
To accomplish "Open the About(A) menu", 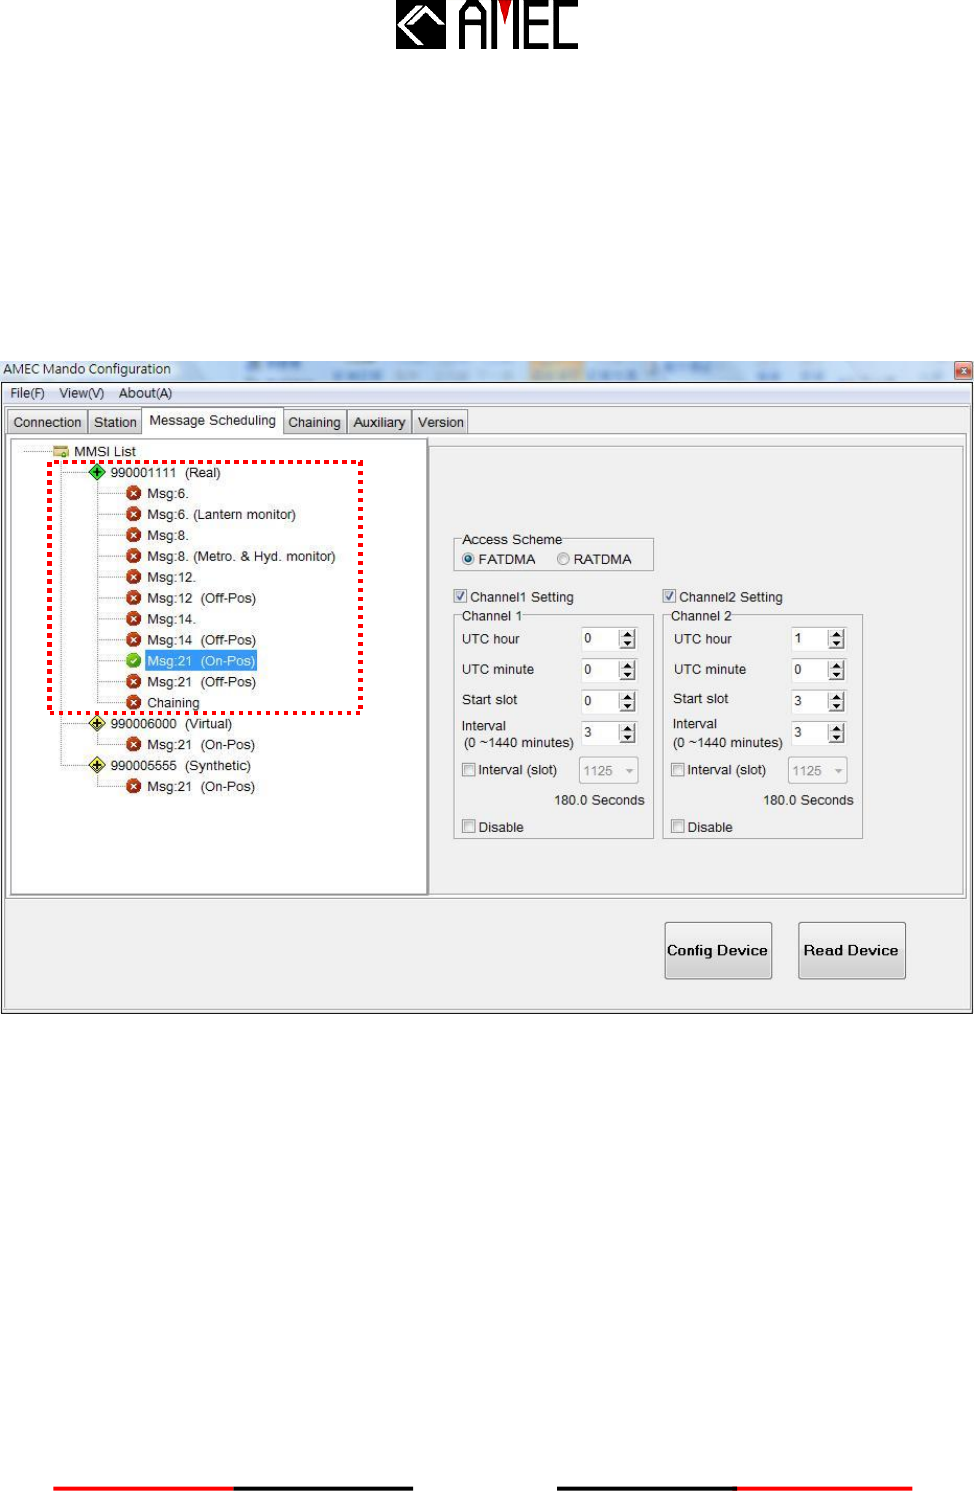I will pos(145,393).
